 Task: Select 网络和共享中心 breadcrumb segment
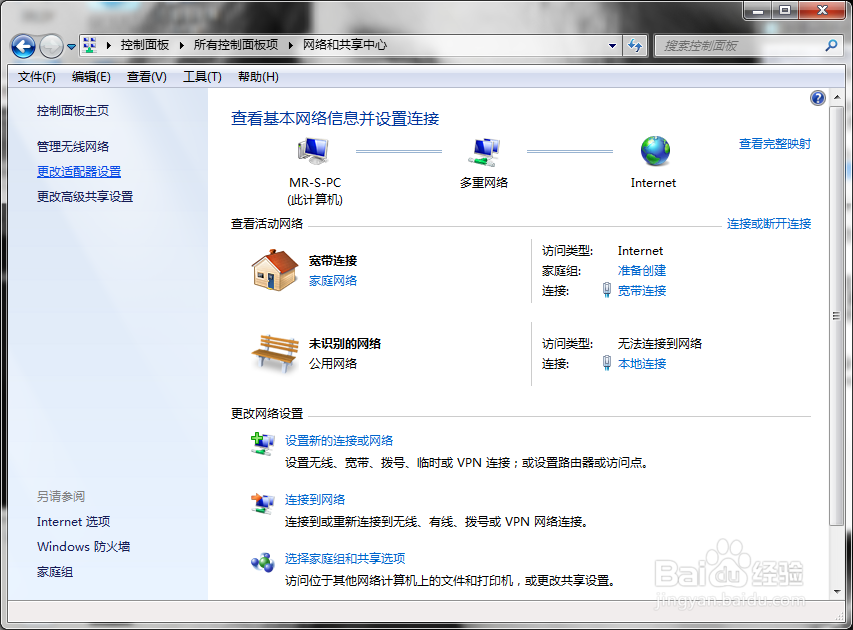pos(345,45)
